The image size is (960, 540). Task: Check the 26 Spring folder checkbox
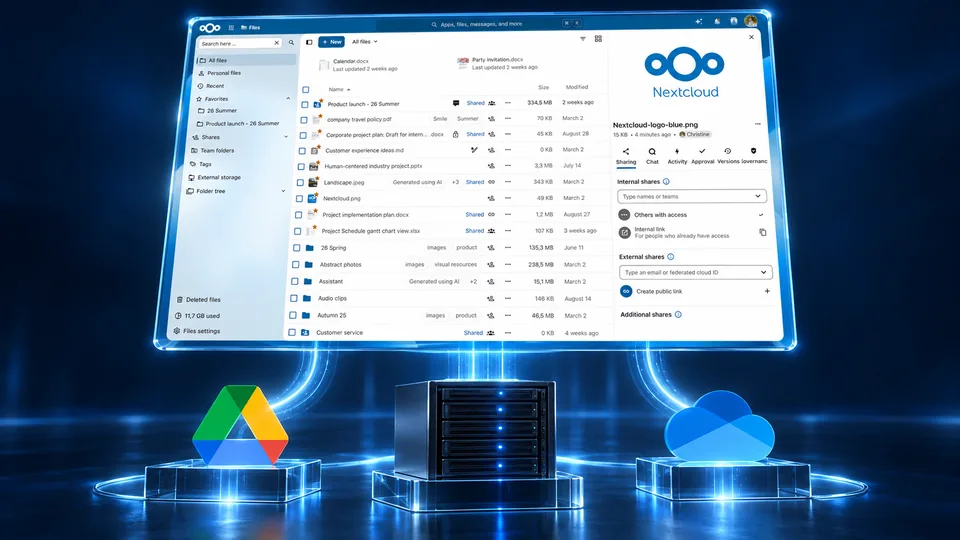[x=296, y=248]
